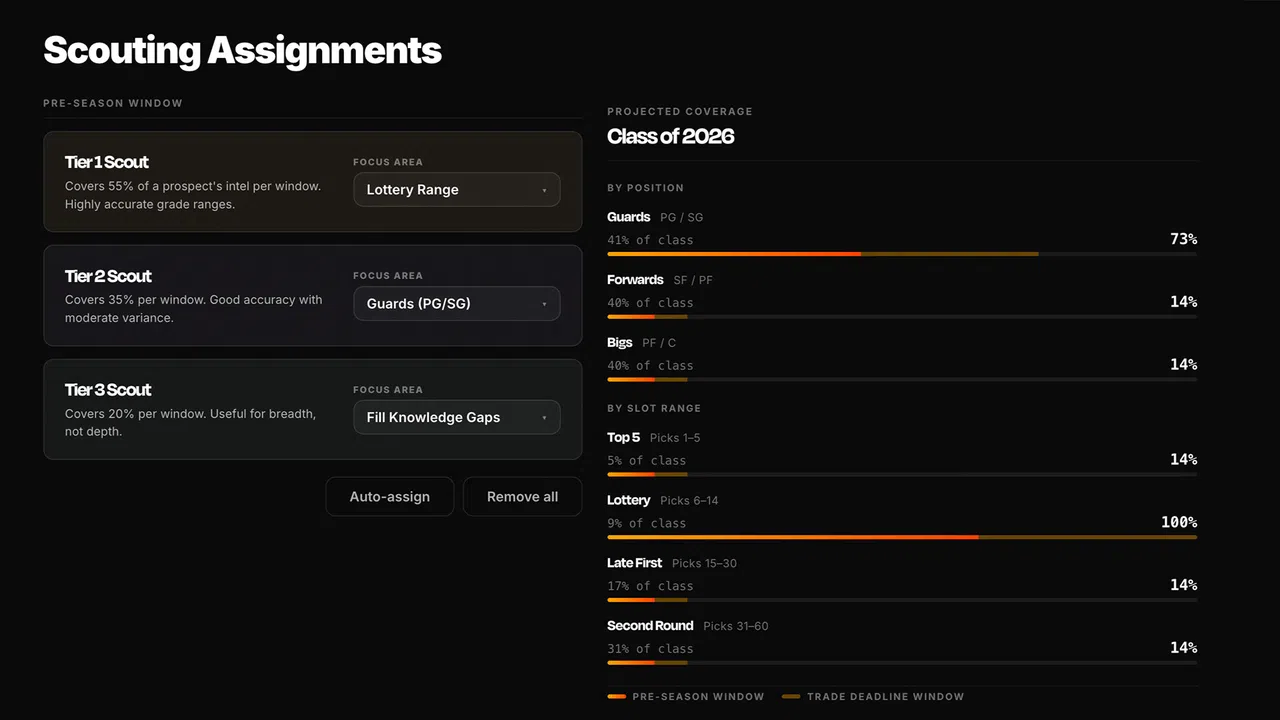Click the BY SLOT RANGE section label

654,408
